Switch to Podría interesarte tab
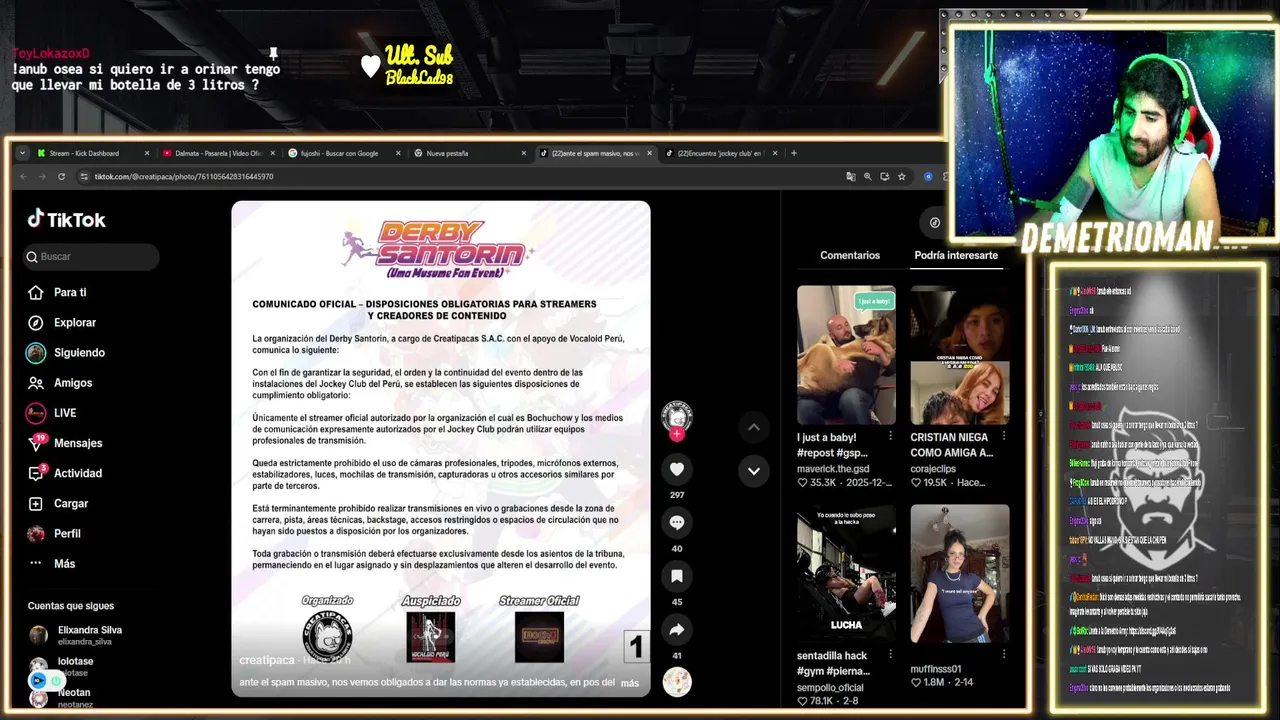 956,255
